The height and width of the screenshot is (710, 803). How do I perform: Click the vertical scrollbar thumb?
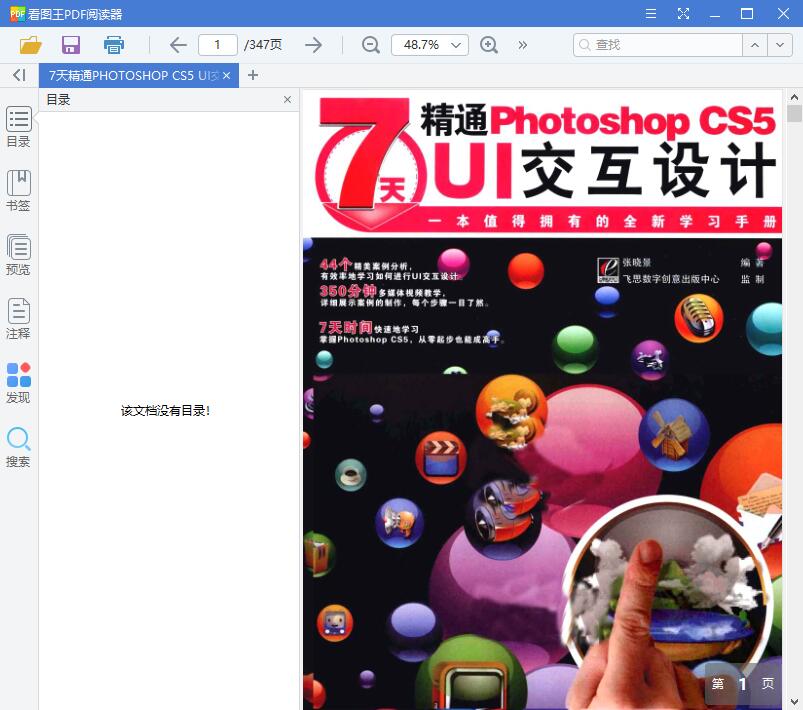794,113
